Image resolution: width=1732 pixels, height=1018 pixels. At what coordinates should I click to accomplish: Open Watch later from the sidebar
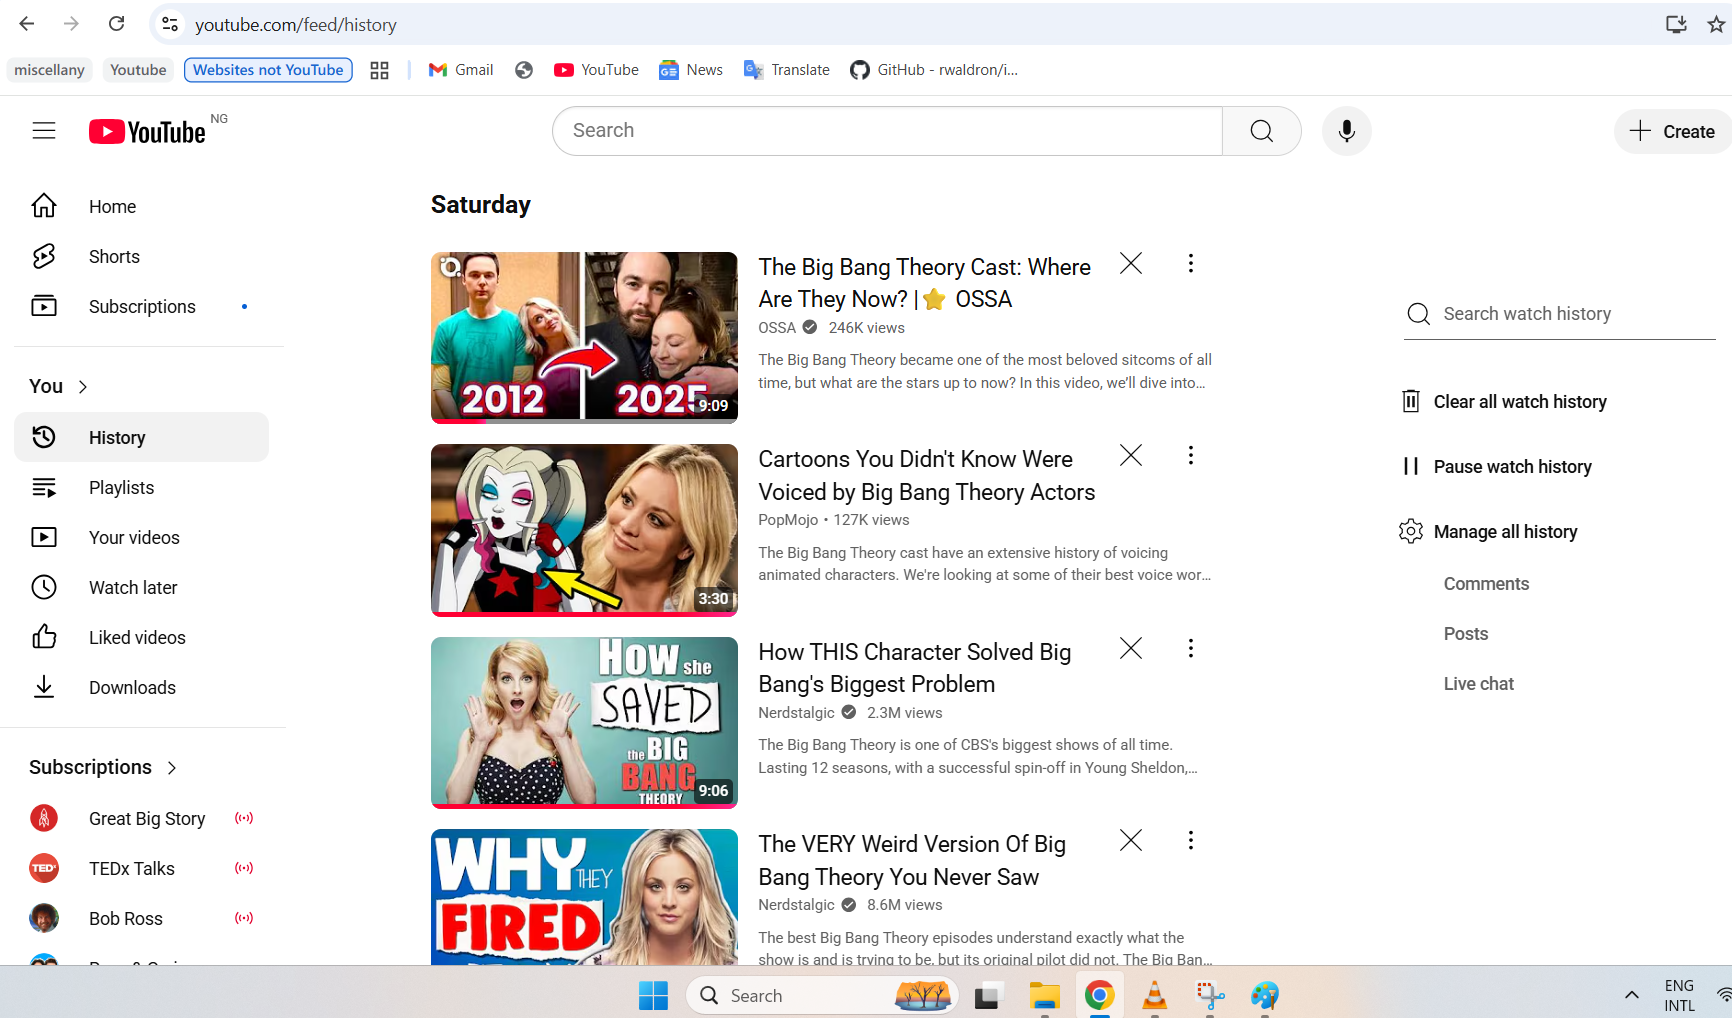(x=133, y=587)
